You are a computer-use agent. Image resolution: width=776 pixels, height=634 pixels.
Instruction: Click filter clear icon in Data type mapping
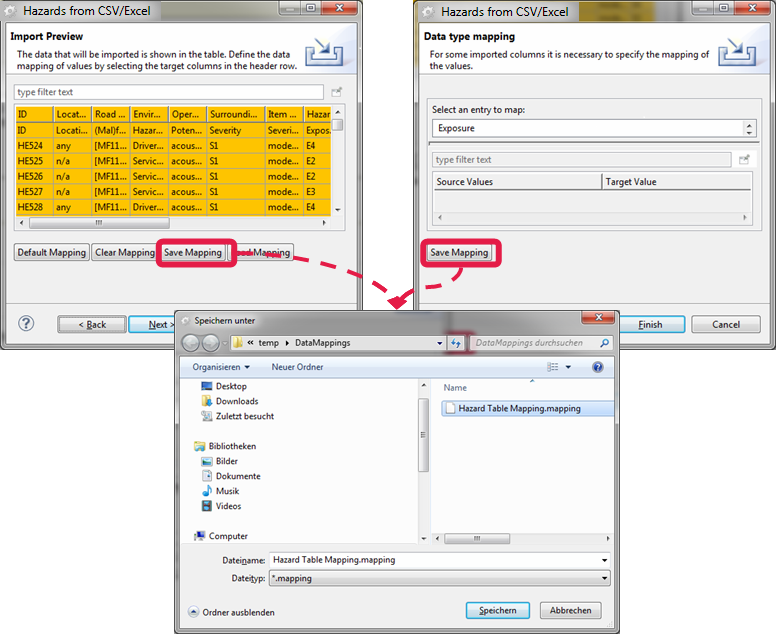point(744,159)
